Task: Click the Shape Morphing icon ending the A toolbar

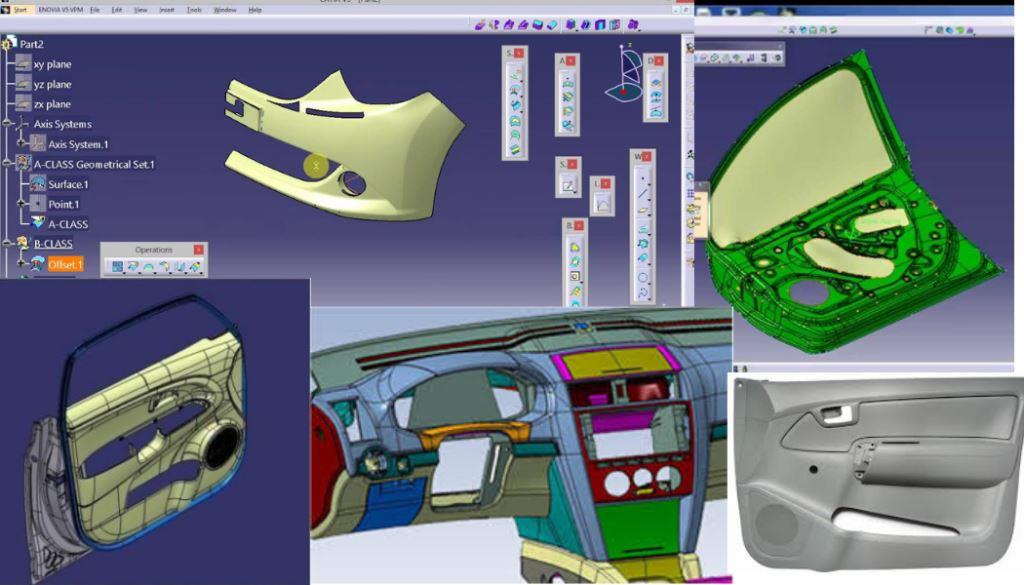Action: pos(568,126)
